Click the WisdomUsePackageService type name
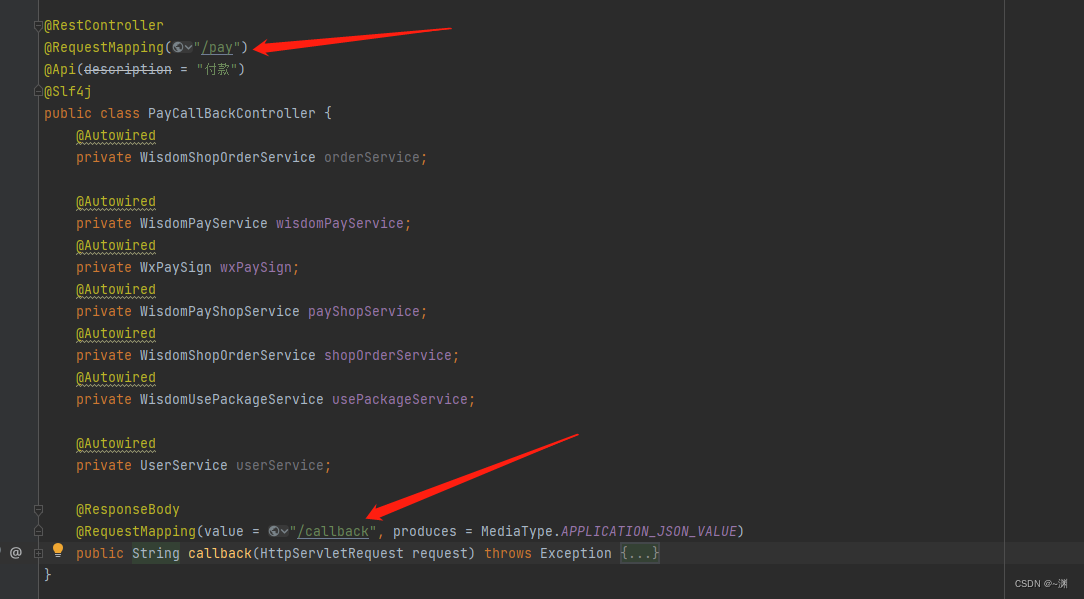The height and width of the screenshot is (599, 1084). click(x=232, y=400)
